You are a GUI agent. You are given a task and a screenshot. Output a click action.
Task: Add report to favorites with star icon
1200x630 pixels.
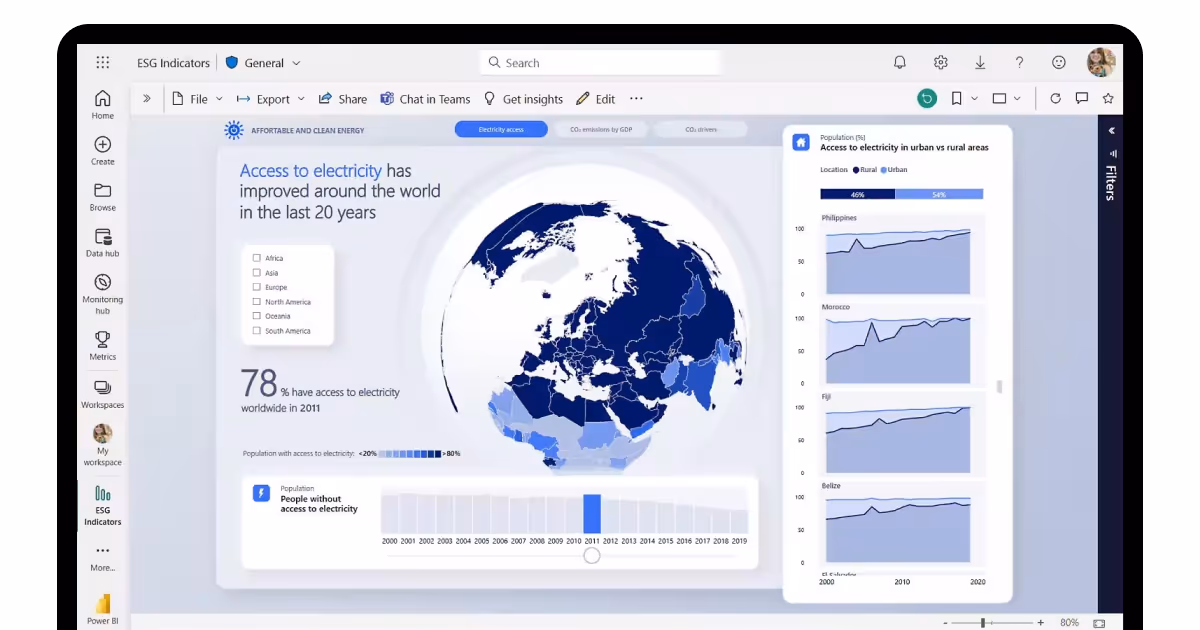pos(1108,98)
